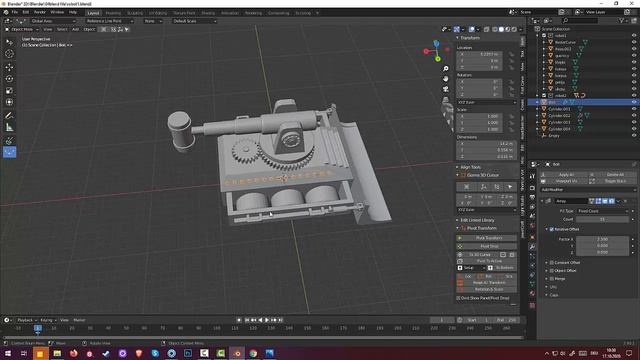
Task: Select the Scale tool in left toolbar
Action: 9,90
